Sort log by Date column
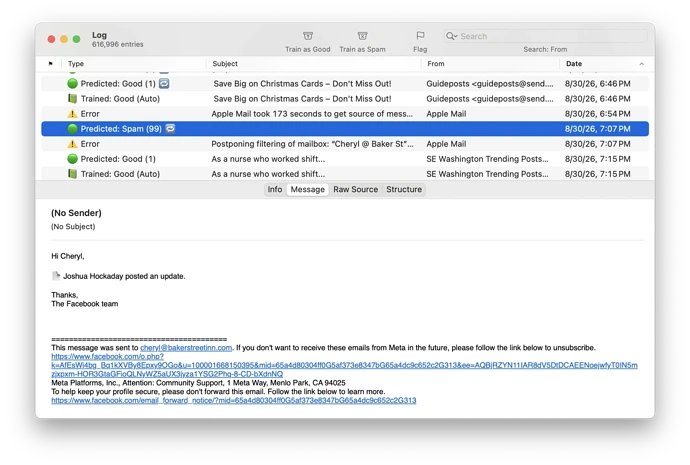The image size is (690, 465). click(574, 64)
